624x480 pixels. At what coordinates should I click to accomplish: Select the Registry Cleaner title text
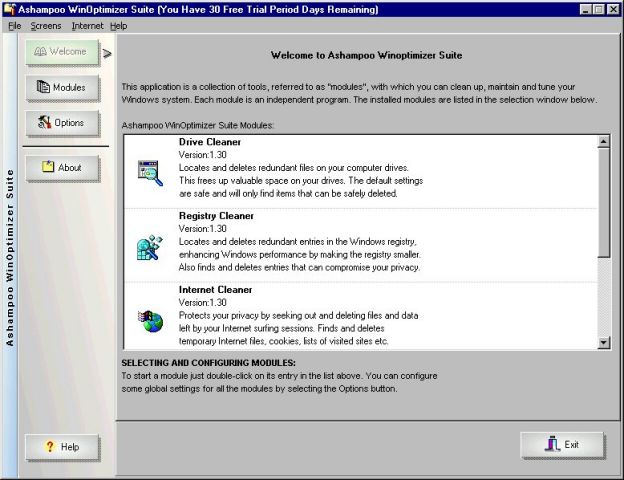tap(216, 216)
